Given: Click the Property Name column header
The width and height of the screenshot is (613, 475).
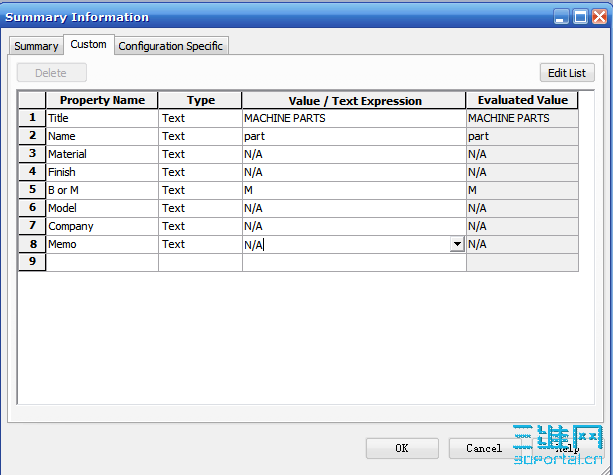Looking at the screenshot, I should 102,100.
